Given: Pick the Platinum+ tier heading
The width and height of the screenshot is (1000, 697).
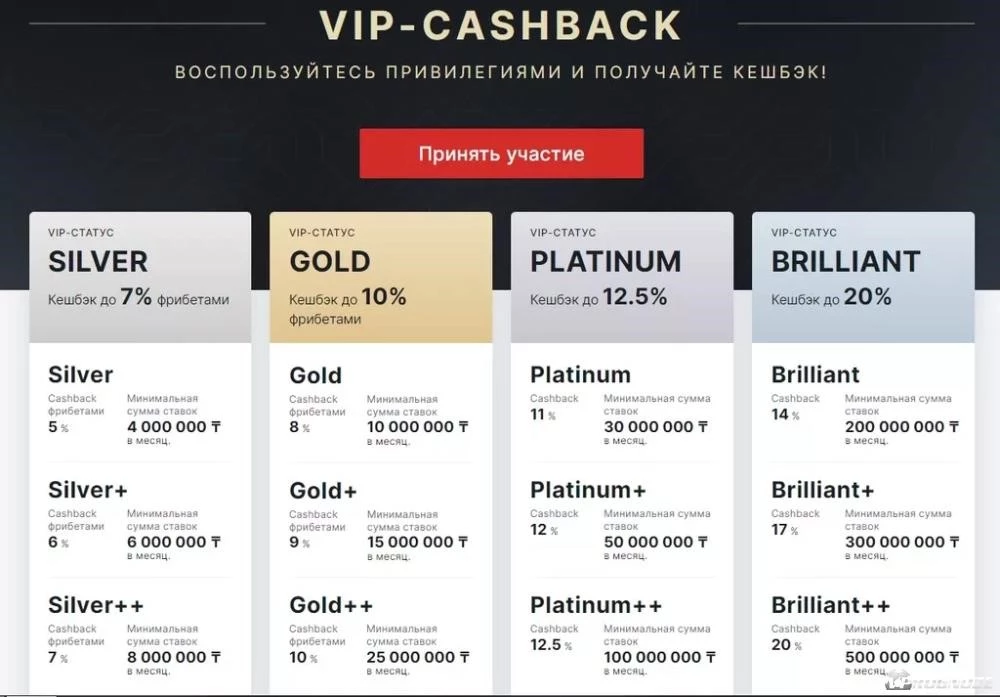Looking at the screenshot, I should [588, 490].
